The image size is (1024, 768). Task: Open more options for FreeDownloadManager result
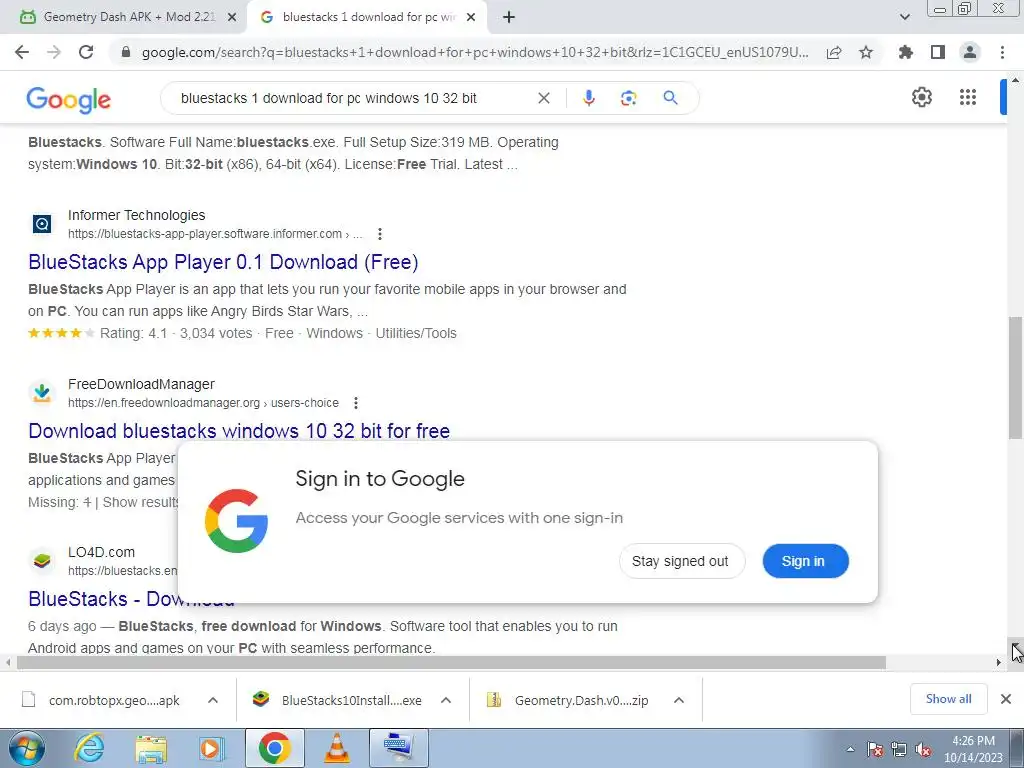(356, 403)
